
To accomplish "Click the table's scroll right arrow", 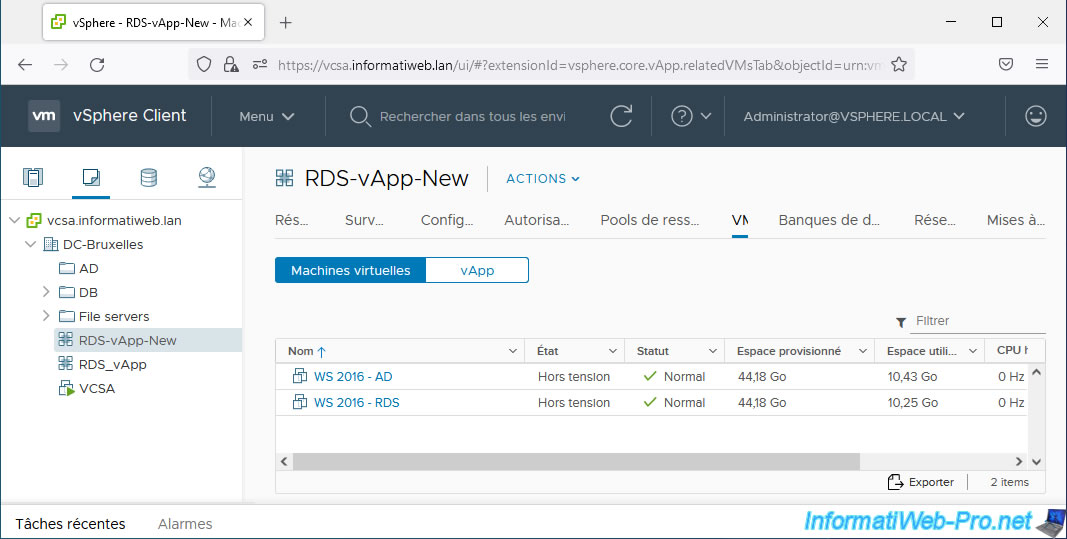I will [1019, 461].
